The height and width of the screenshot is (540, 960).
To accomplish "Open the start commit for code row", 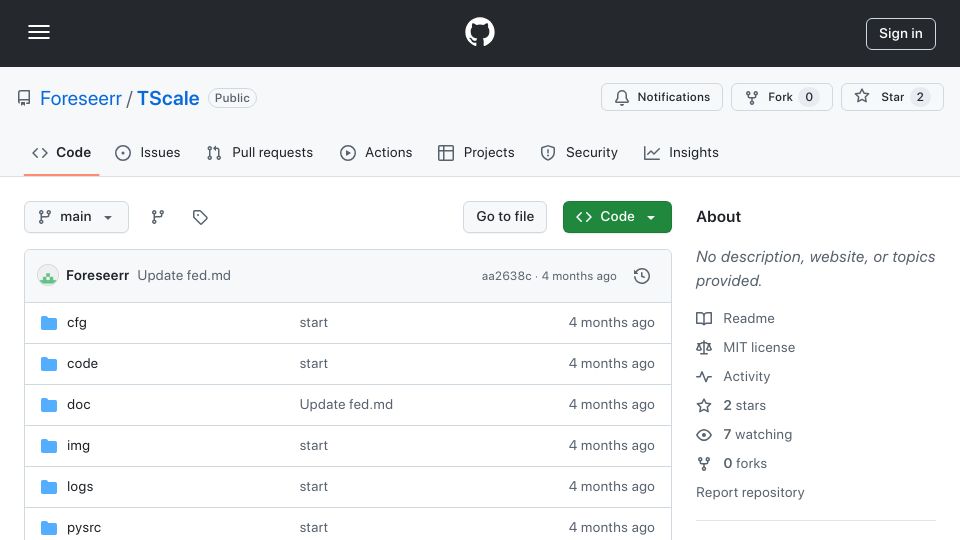I will [313, 364].
